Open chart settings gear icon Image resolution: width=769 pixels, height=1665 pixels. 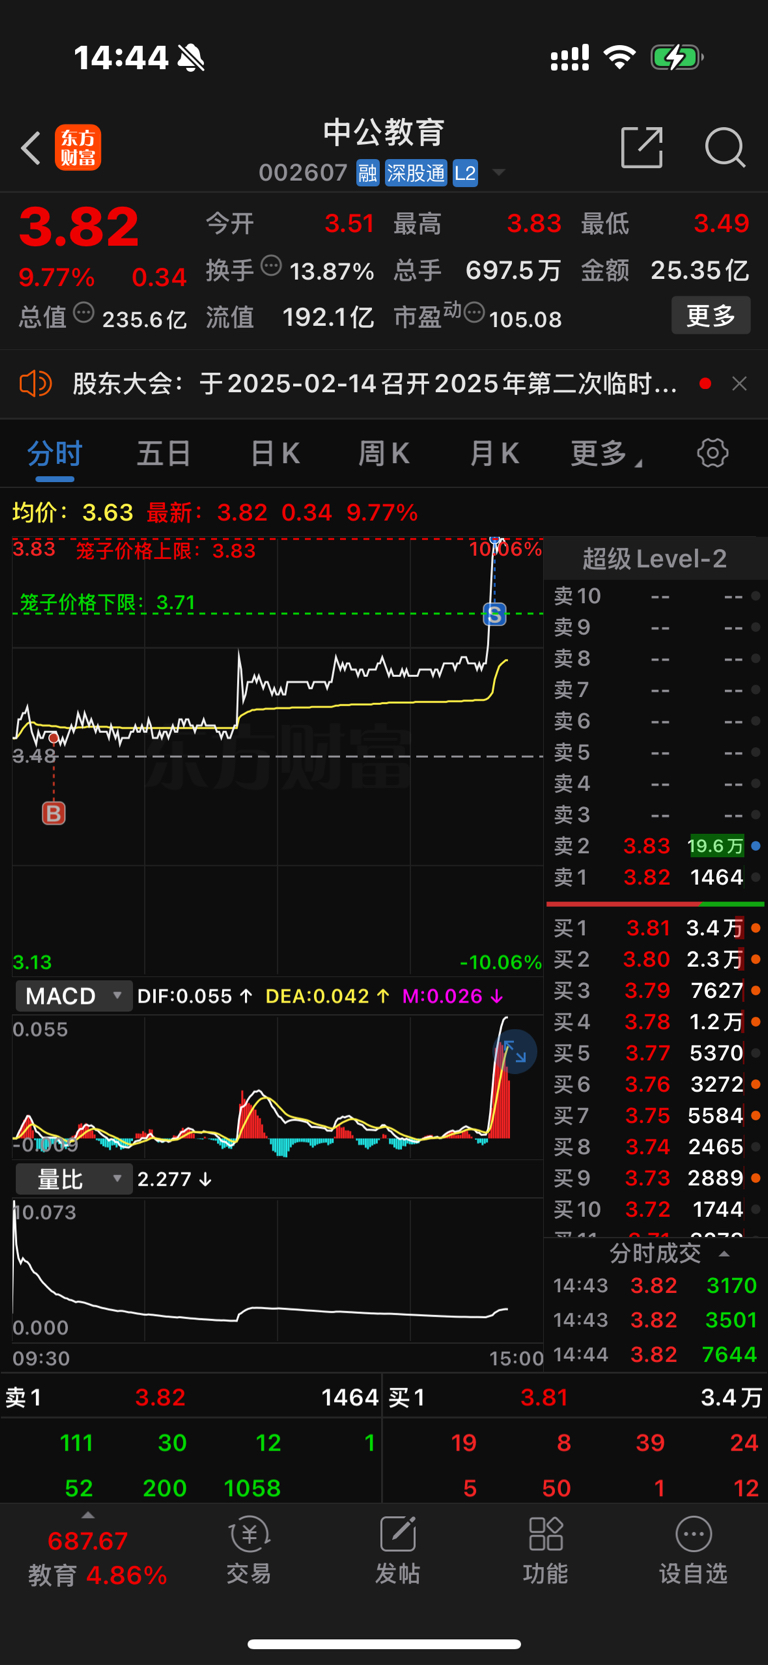(712, 453)
